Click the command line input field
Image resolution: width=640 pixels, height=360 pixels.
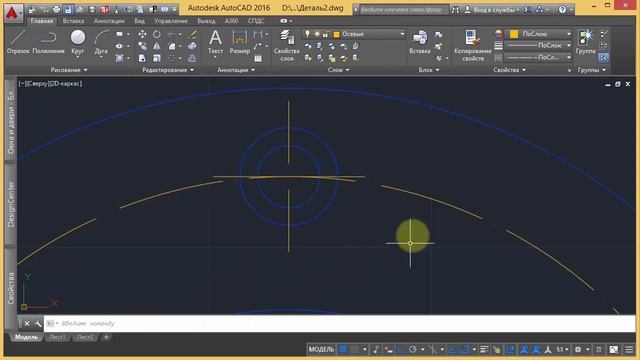click(x=339, y=324)
